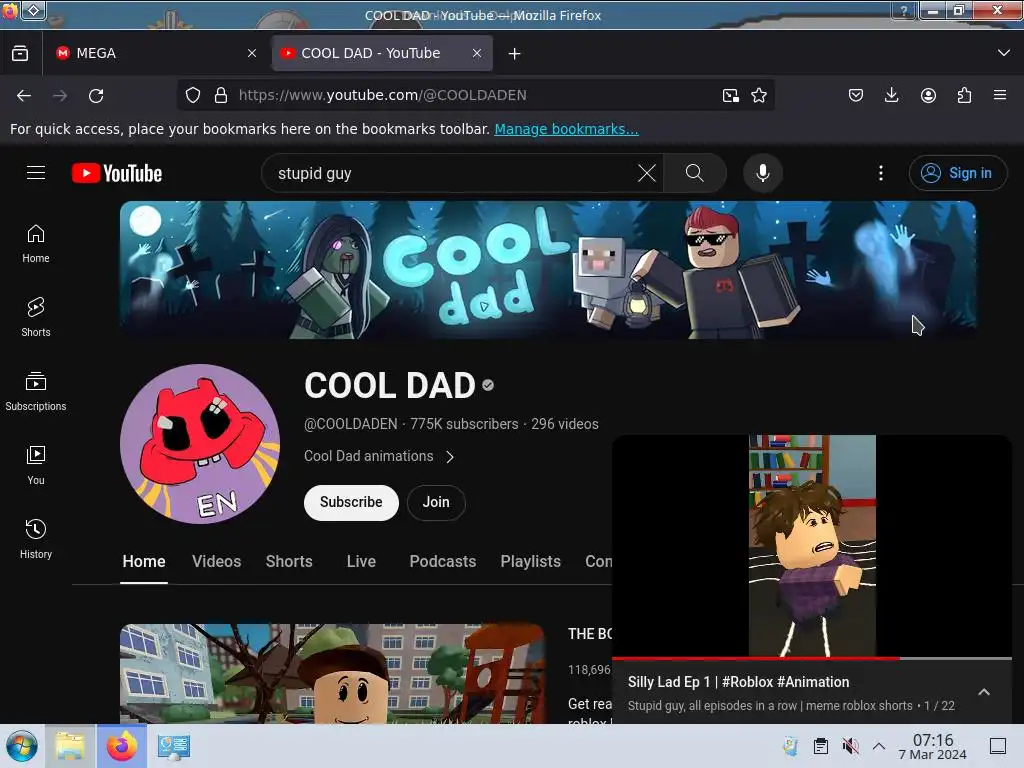Click the Sign in button

957,173
